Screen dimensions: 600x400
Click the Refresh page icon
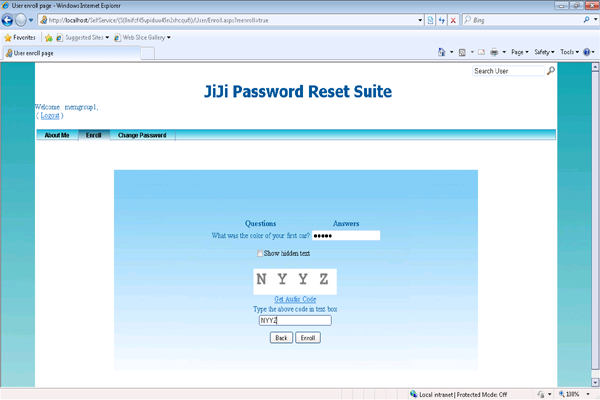pos(442,20)
